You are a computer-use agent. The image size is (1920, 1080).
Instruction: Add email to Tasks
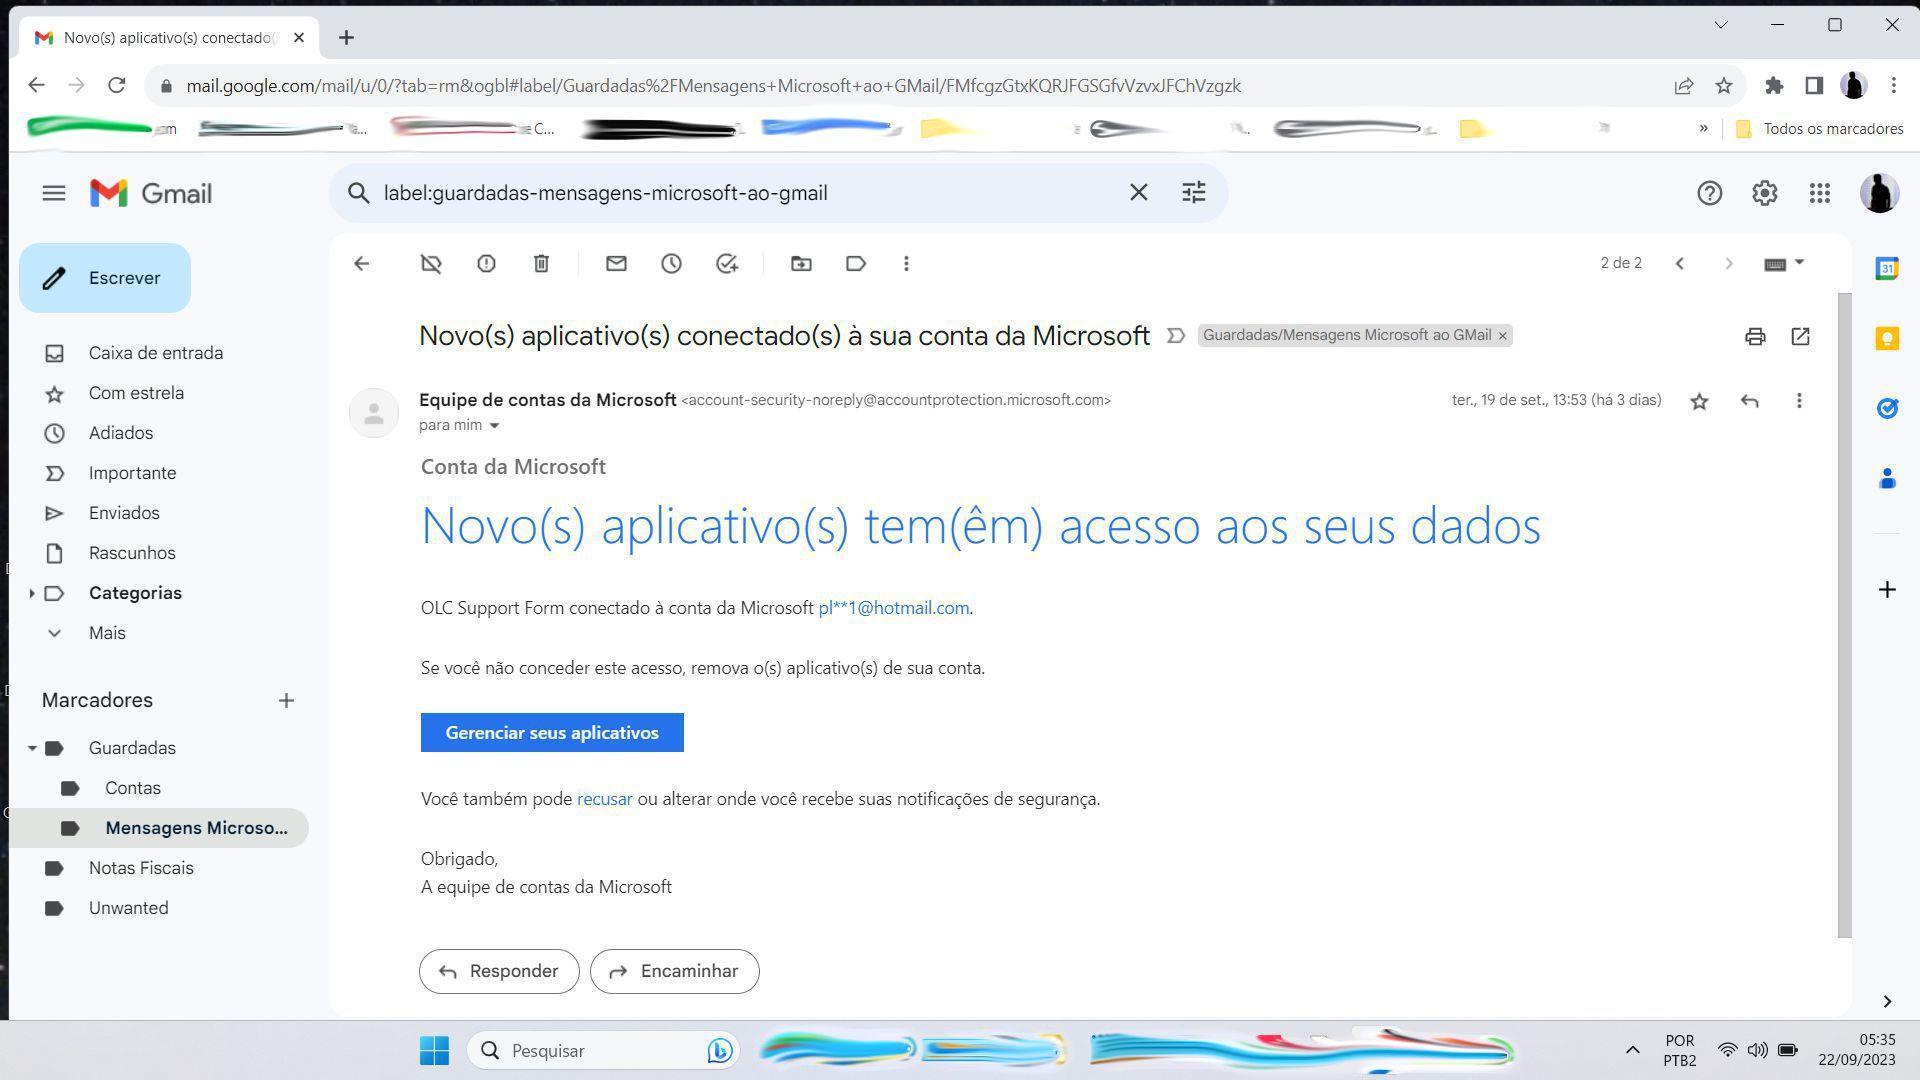[x=727, y=264]
